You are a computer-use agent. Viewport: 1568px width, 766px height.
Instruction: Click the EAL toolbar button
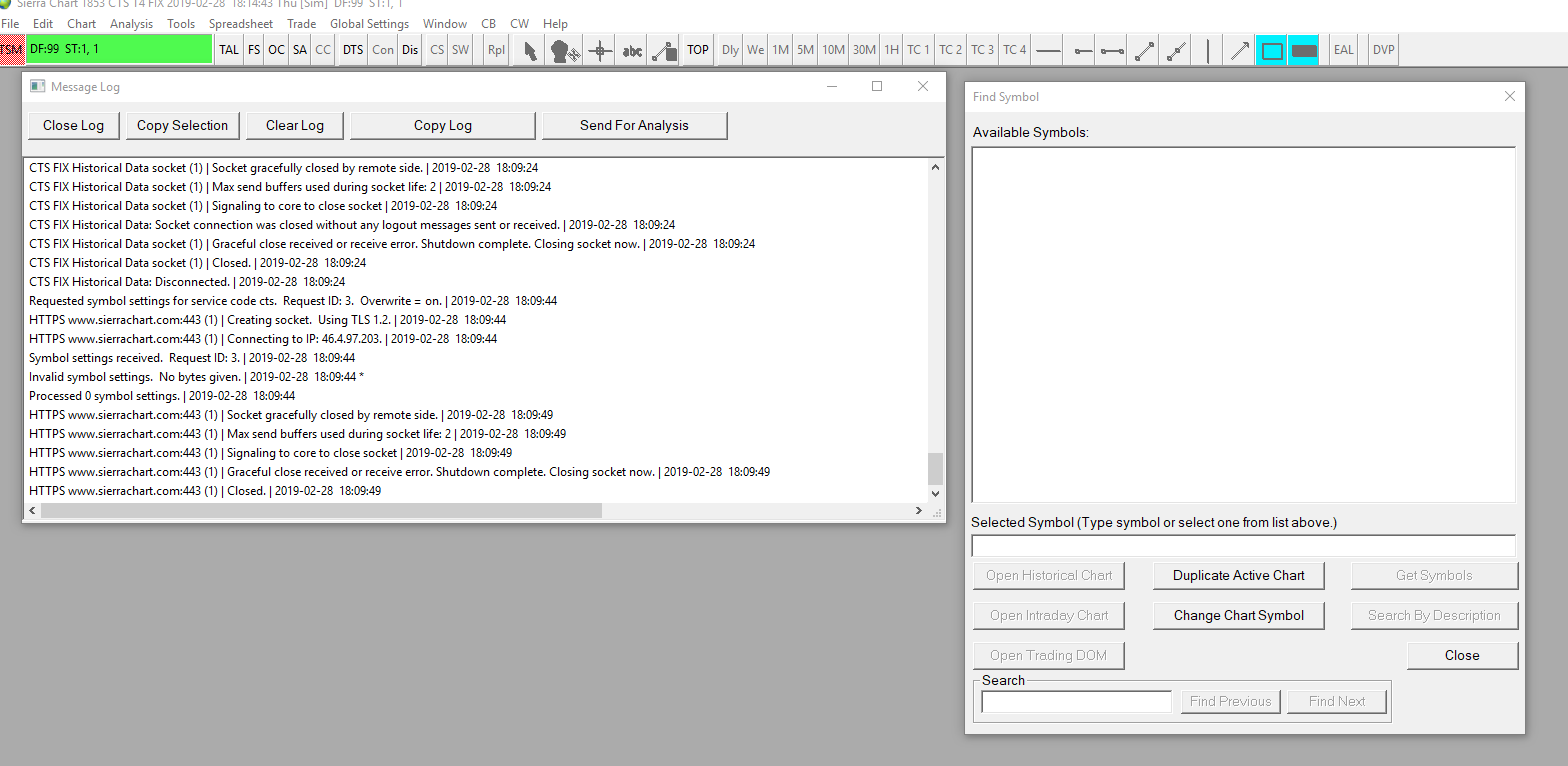click(1344, 50)
